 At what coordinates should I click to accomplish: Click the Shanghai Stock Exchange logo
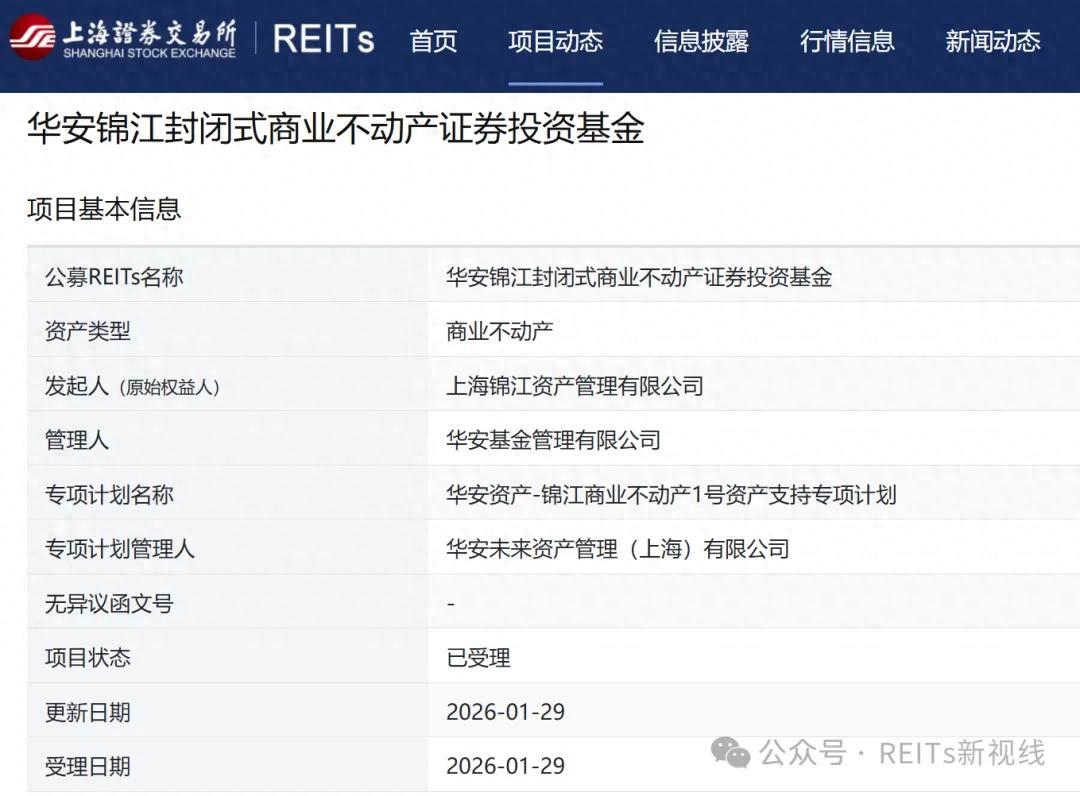coord(130,38)
